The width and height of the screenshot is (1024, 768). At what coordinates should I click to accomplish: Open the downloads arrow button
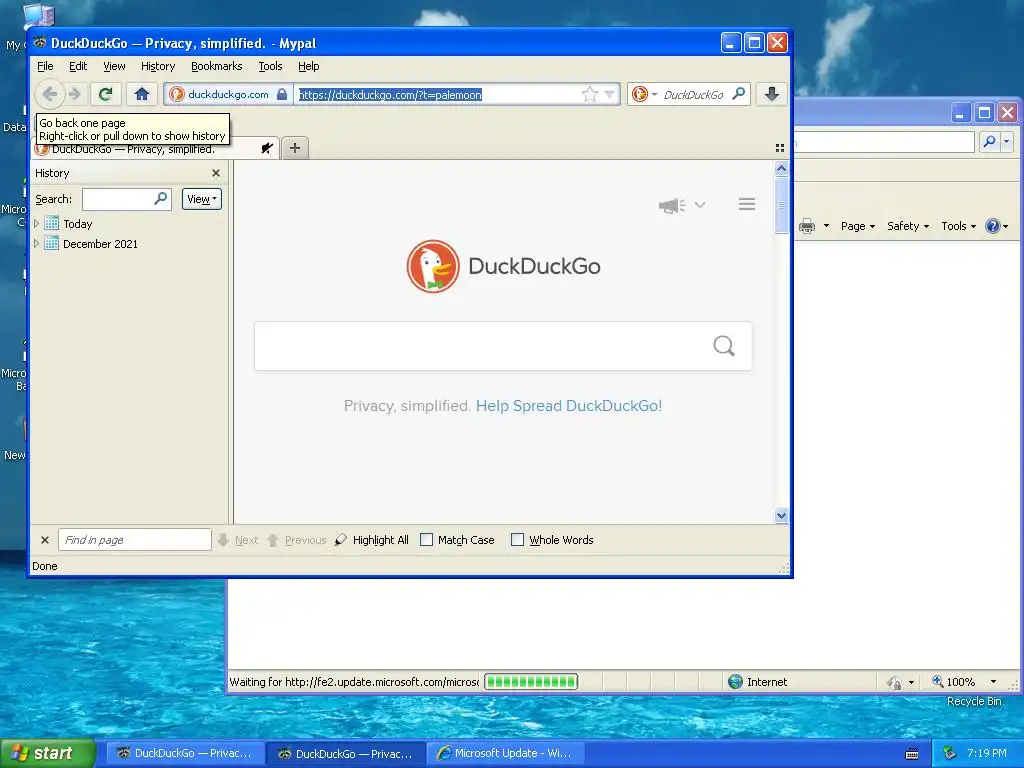(x=771, y=95)
